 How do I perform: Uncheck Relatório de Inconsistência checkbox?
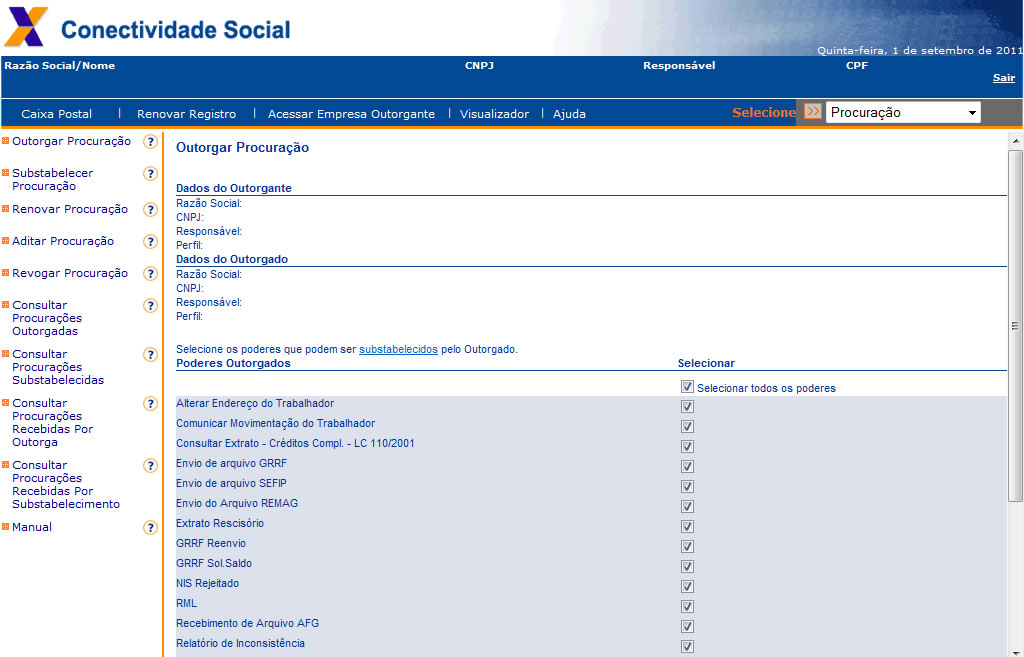687,647
